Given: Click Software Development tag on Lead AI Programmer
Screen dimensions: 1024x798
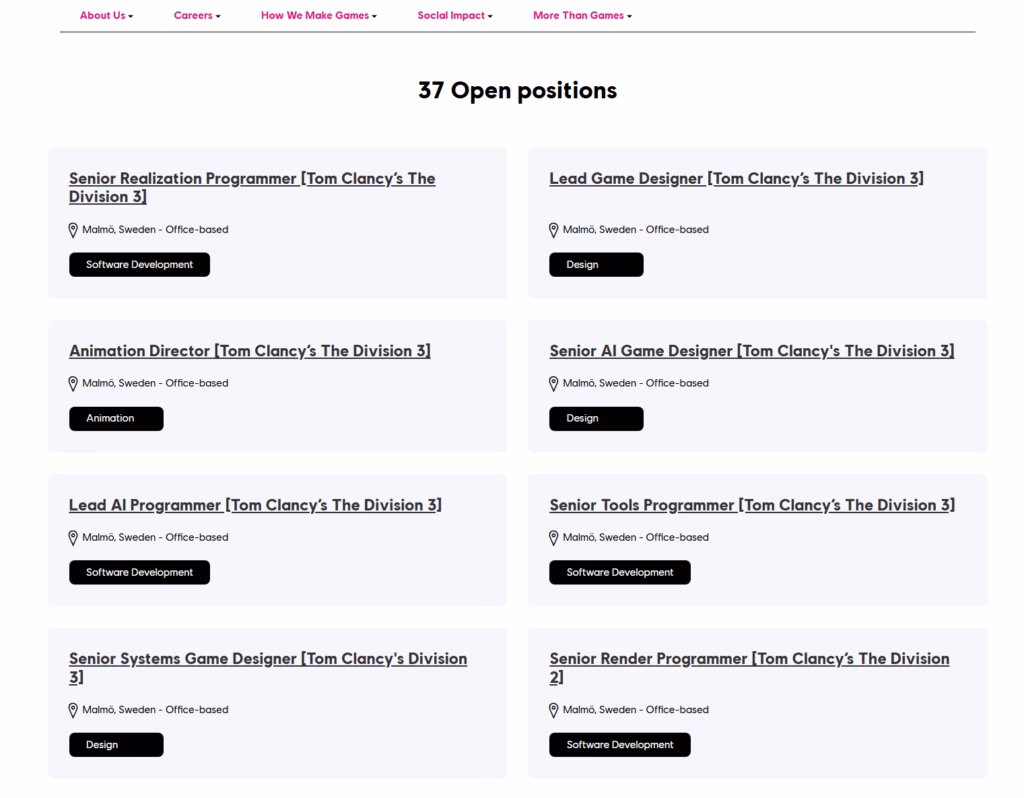Looking at the screenshot, I should 140,572.
